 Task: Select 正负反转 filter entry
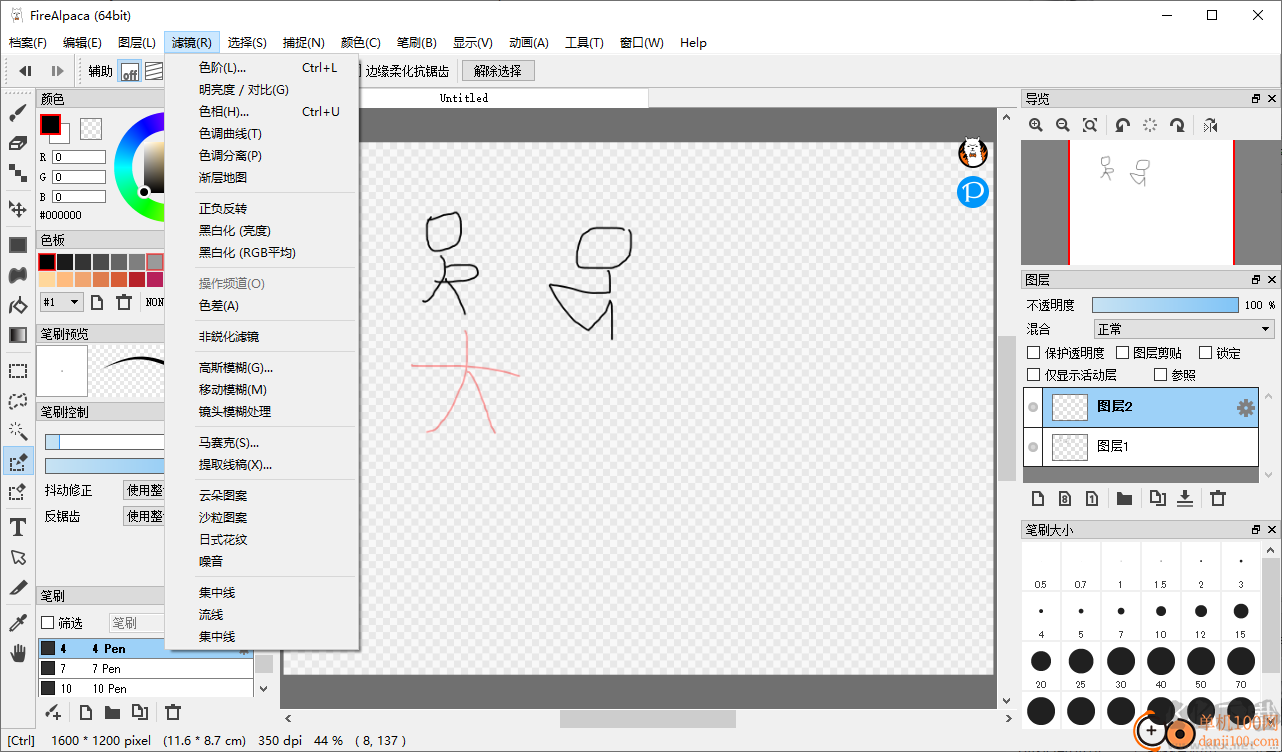click(262, 209)
